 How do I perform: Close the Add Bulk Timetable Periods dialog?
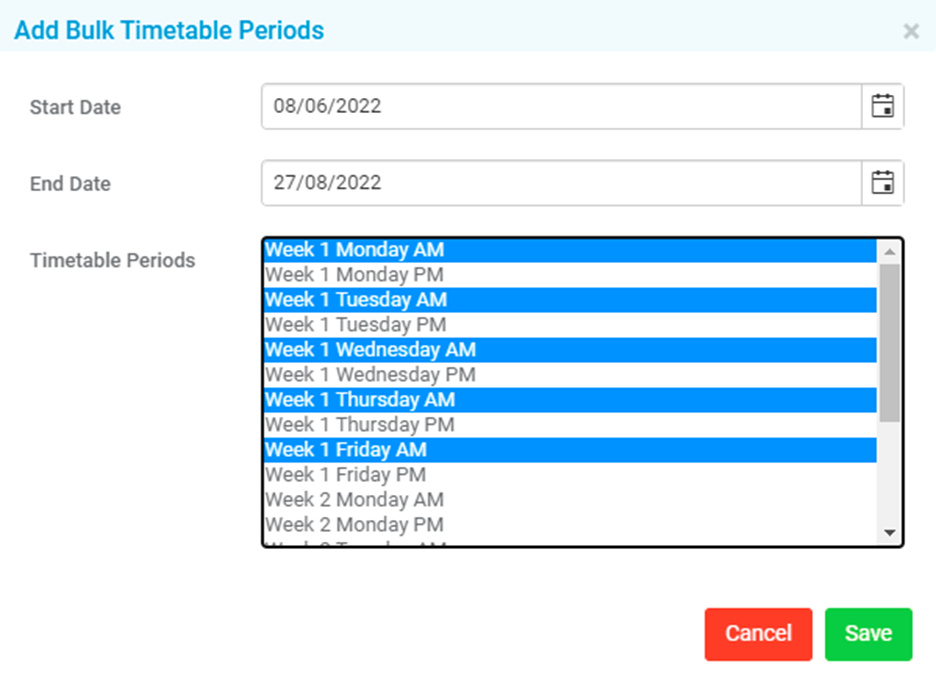tap(911, 31)
